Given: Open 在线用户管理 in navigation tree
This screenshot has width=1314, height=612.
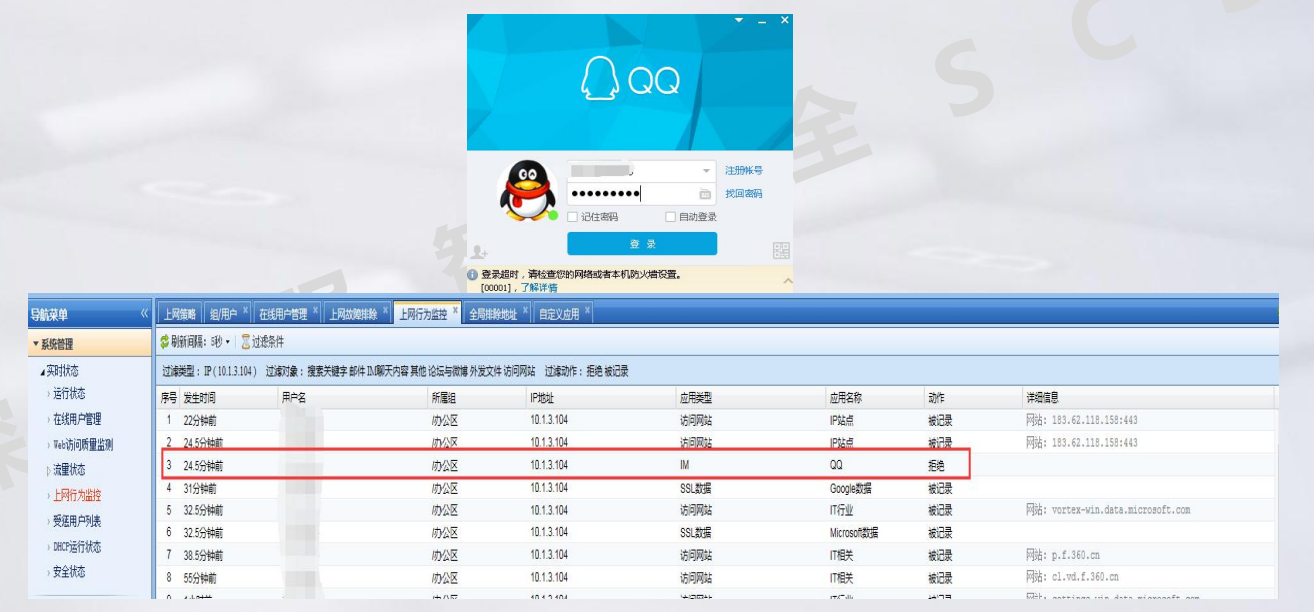Looking at the screenshot, I should (x=77, y=419).
